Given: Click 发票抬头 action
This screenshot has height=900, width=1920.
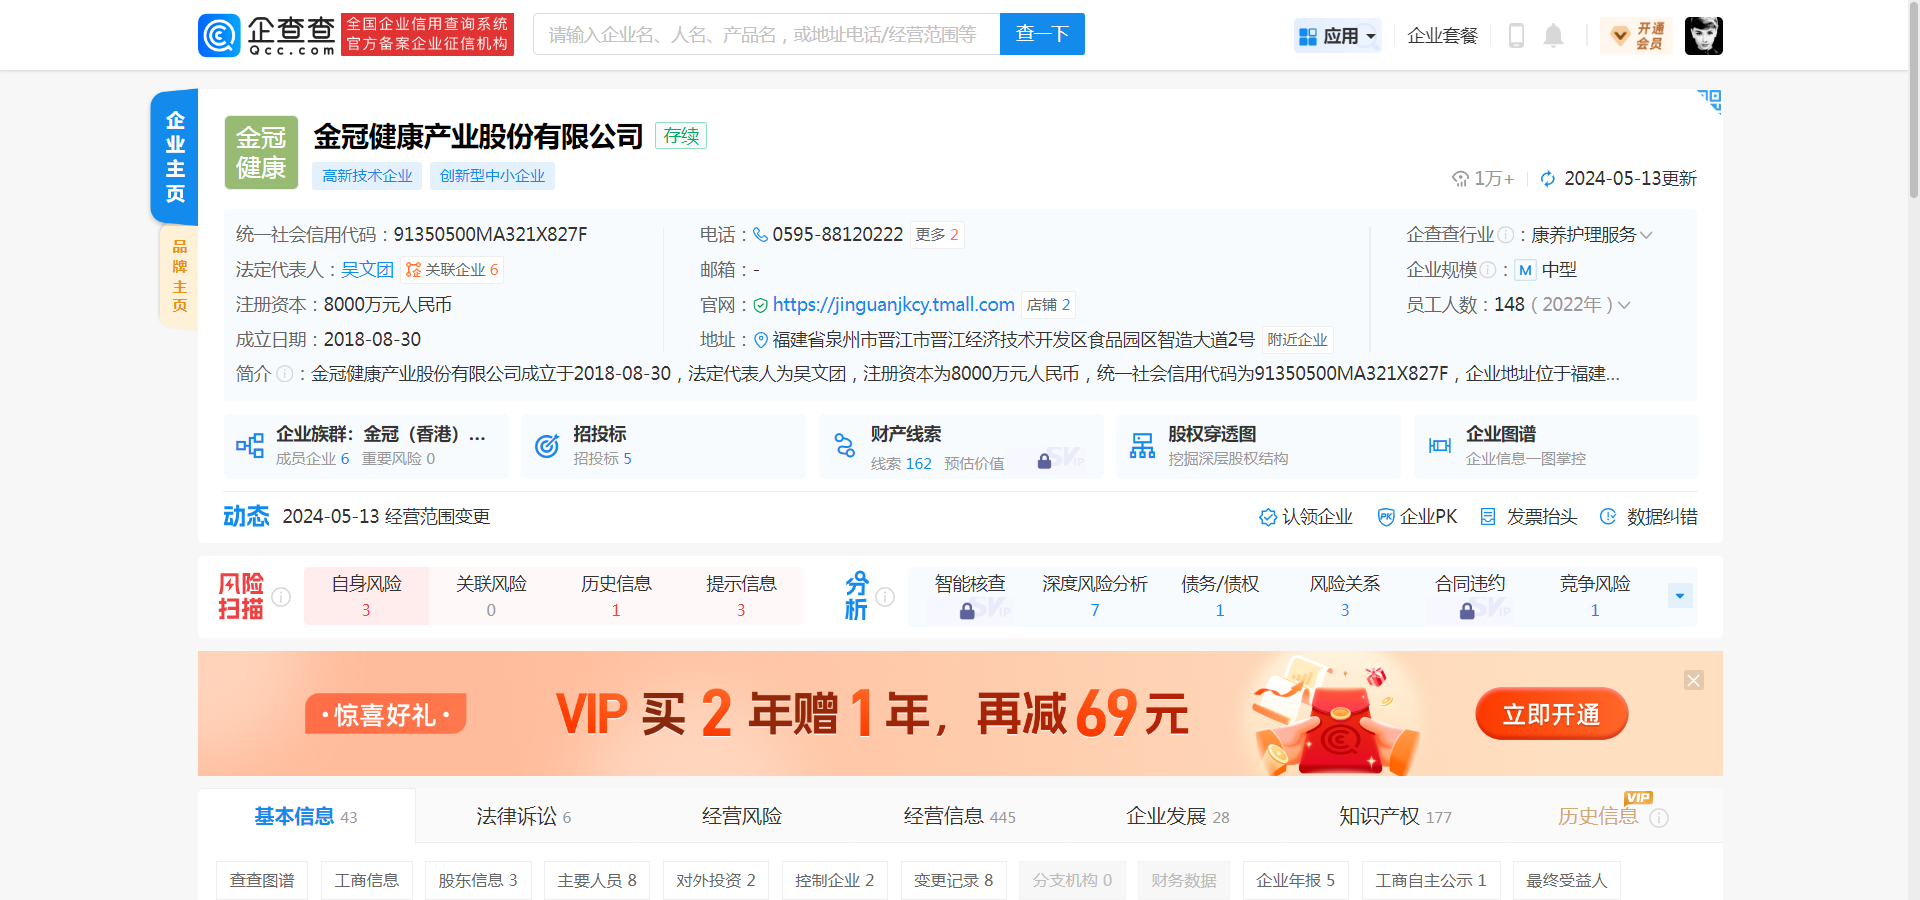Looking at the screenshot, I should click(x=1528, y=517).
